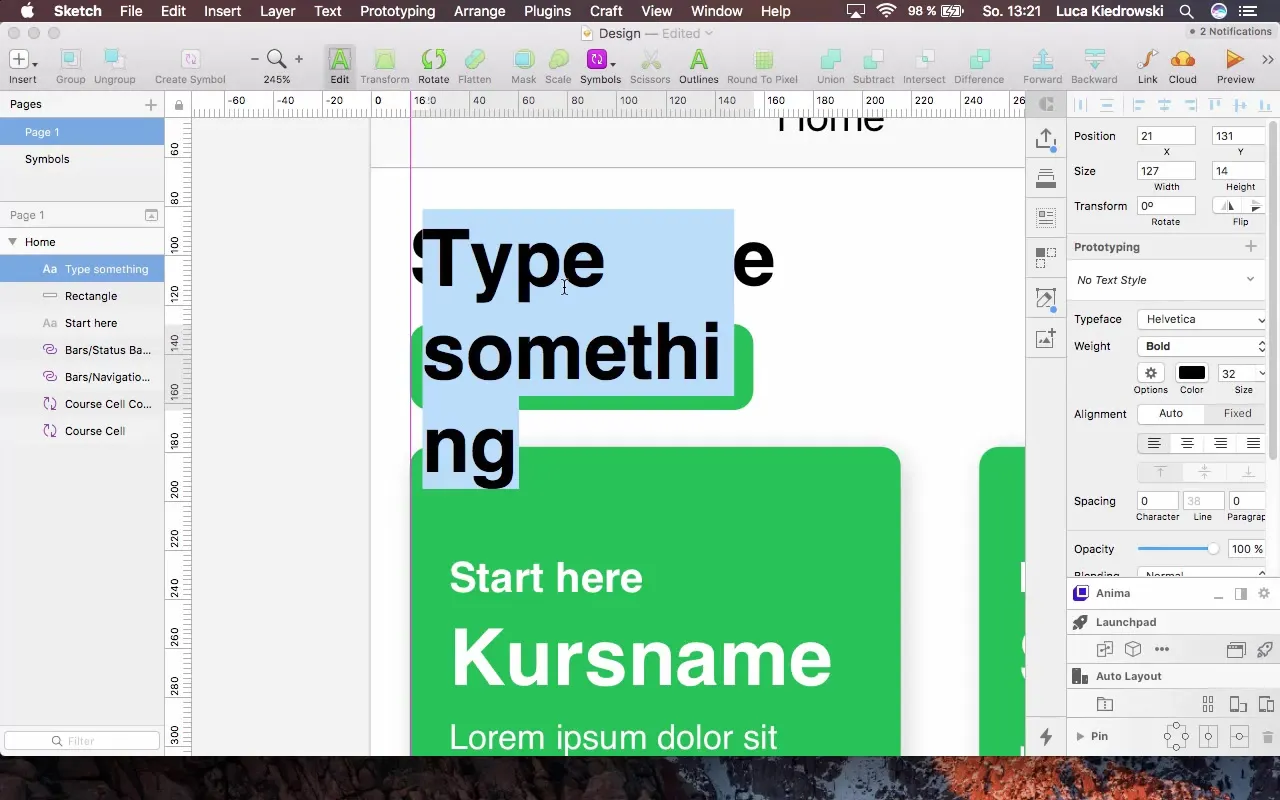The image size is (1280, 800).
Task: Zoom out with the minus button
Action: coord(255,60)
